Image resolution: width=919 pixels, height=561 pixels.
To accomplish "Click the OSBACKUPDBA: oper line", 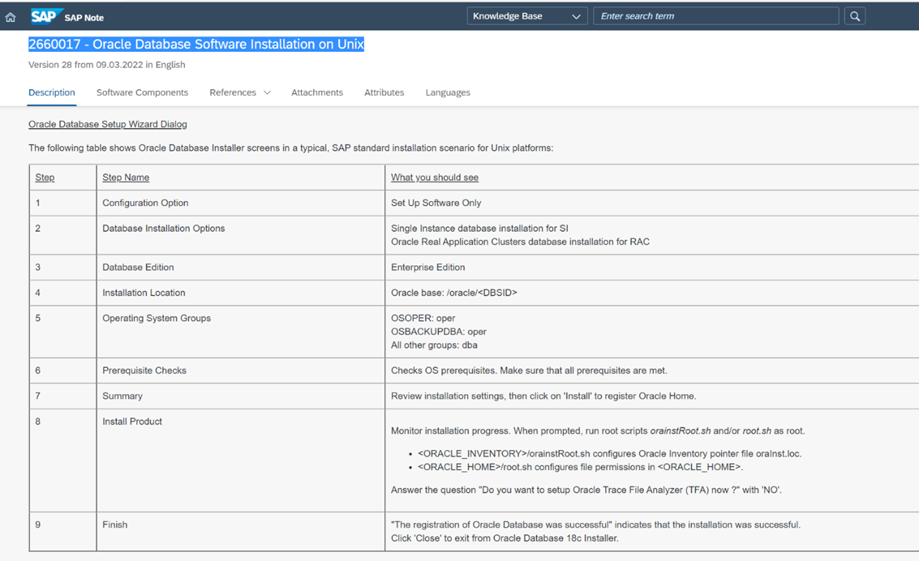I will click(438, 332).
